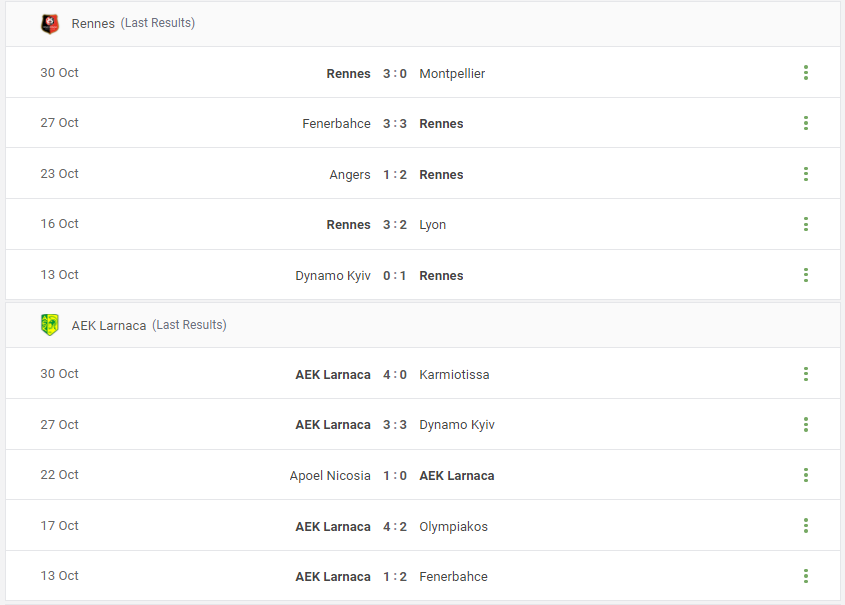845x605 pixels.
Task: Select Montpellier team name
Action: (x=452, y=74)
